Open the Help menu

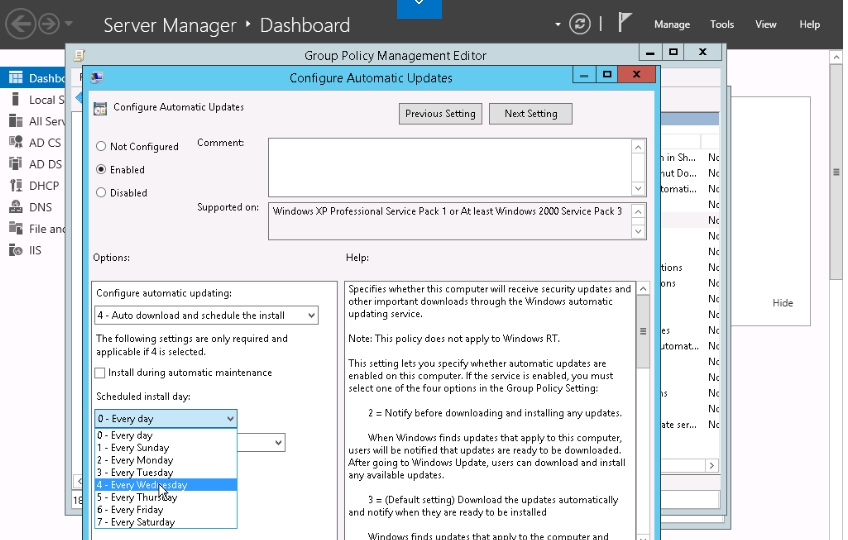coord(810,24)
